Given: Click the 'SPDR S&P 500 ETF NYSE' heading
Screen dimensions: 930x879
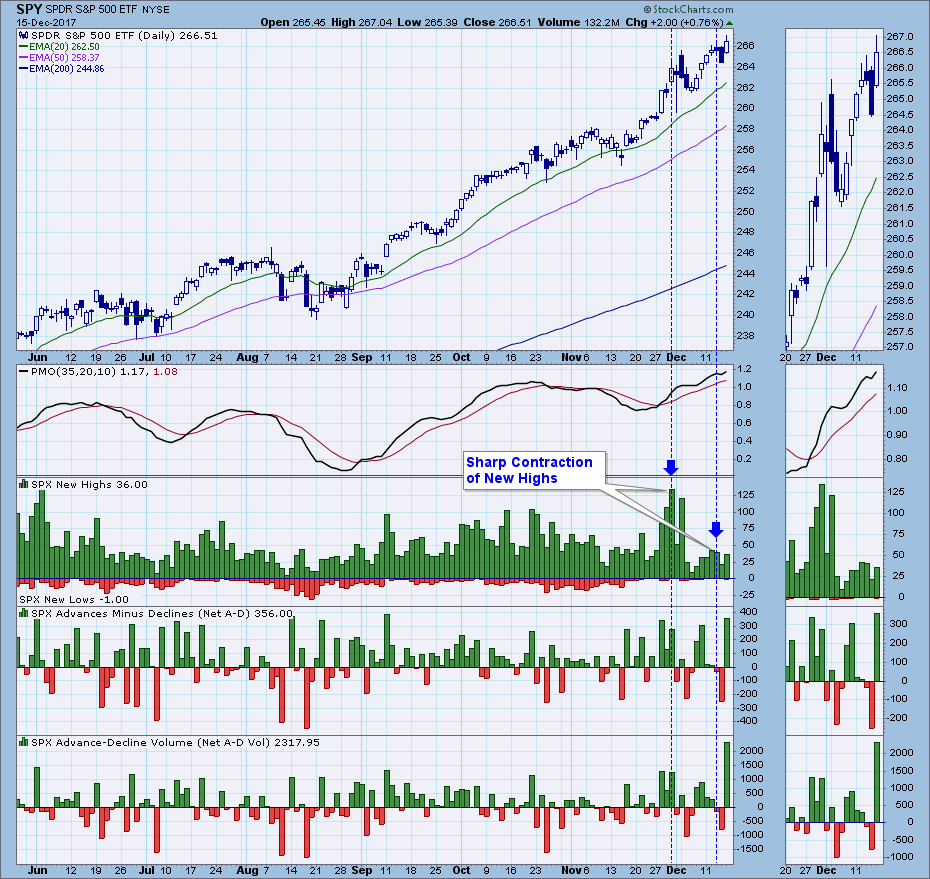Looking at the screenshot, I should click(x=107, y=9).
